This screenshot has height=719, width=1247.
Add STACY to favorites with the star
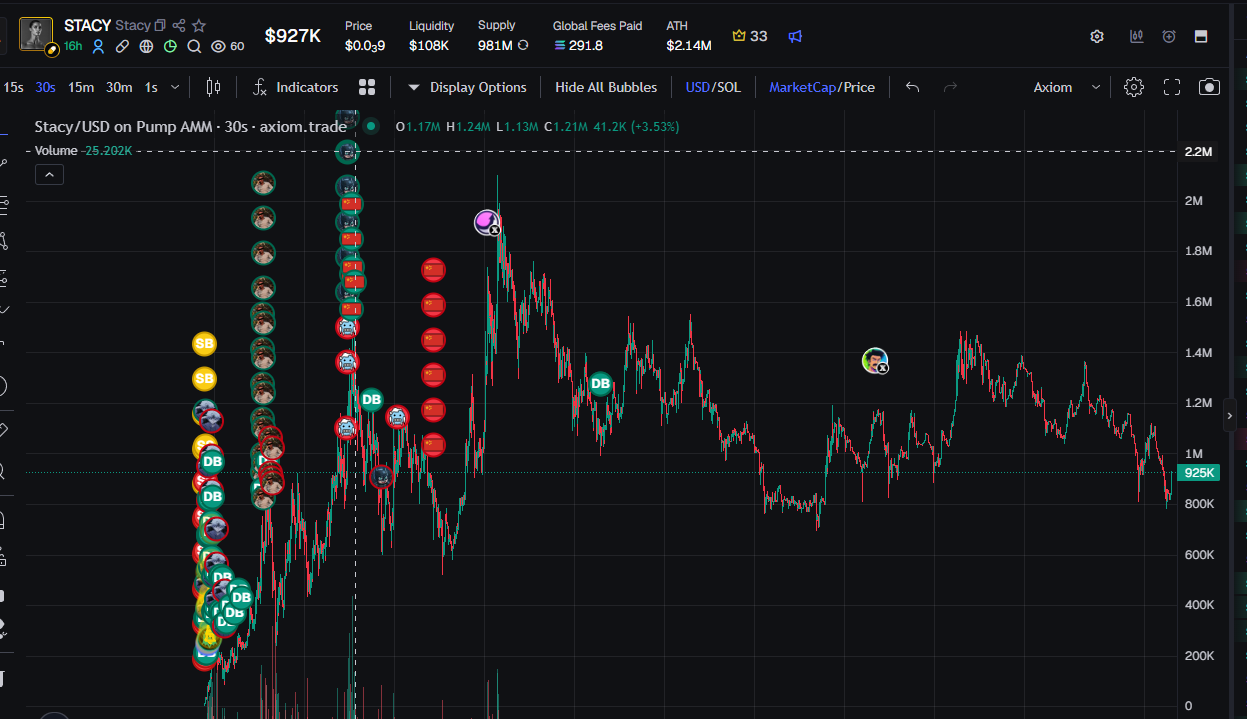(199, 25)
